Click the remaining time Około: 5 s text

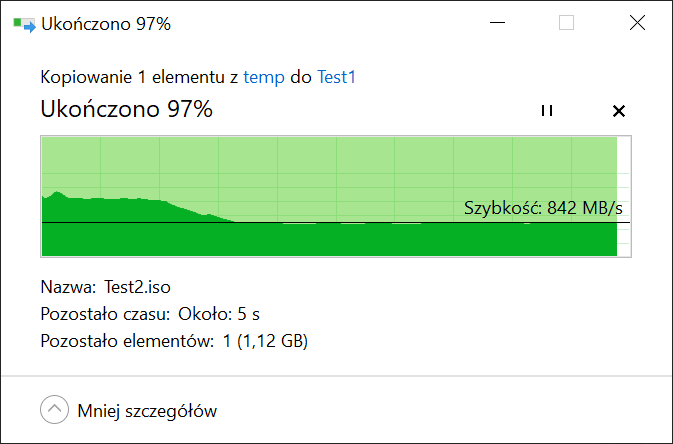click(219, 314)
